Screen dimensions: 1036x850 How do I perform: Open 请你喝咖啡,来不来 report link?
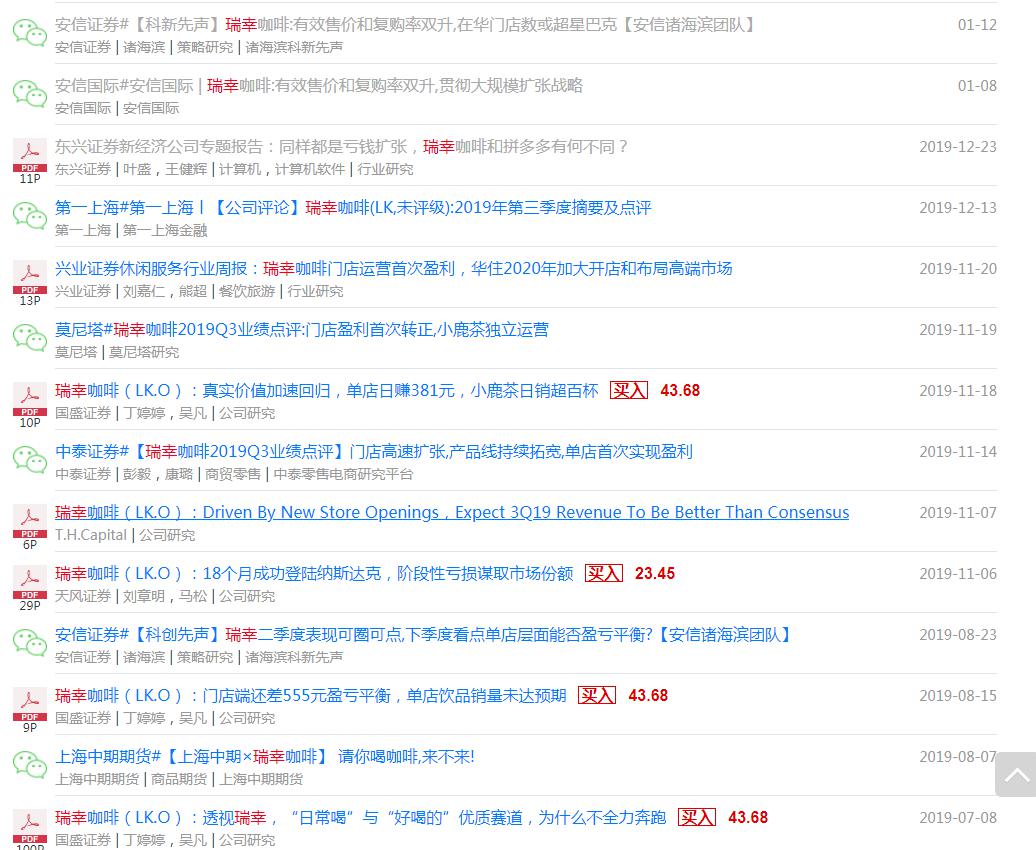pos(265,757)
